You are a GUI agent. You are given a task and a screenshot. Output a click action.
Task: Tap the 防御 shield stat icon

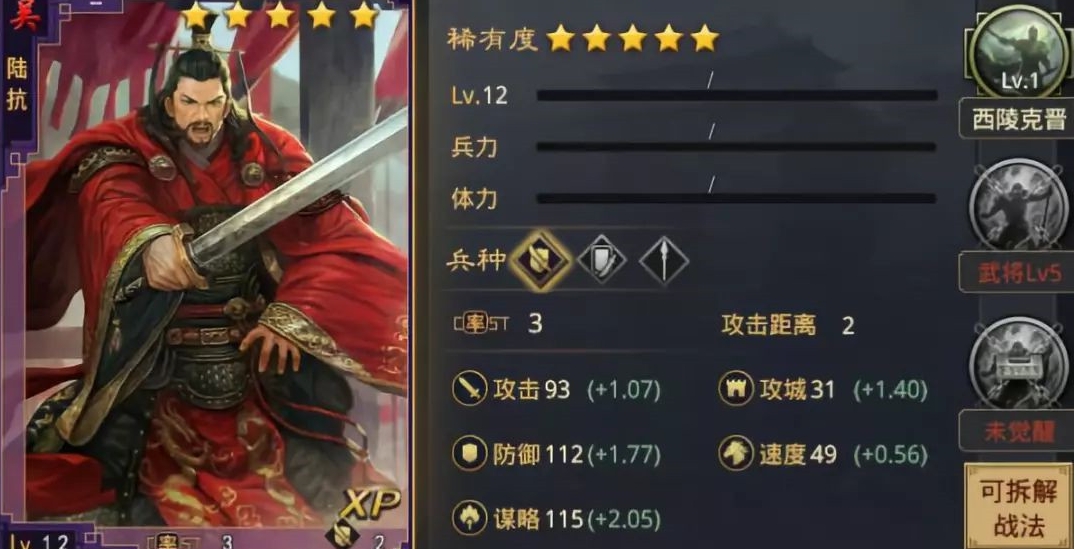point(469,454)
